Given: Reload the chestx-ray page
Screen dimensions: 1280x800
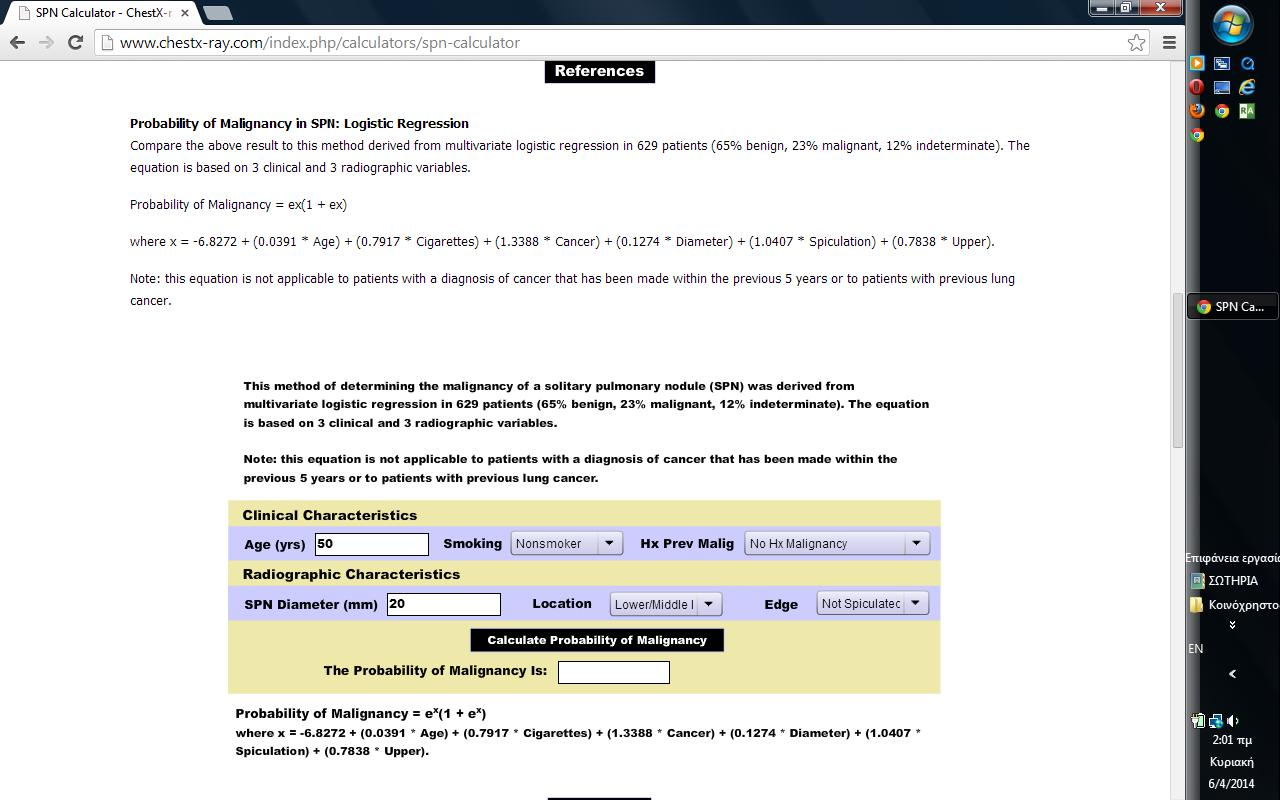Looking at the screenshot, I should click(75, 42).
